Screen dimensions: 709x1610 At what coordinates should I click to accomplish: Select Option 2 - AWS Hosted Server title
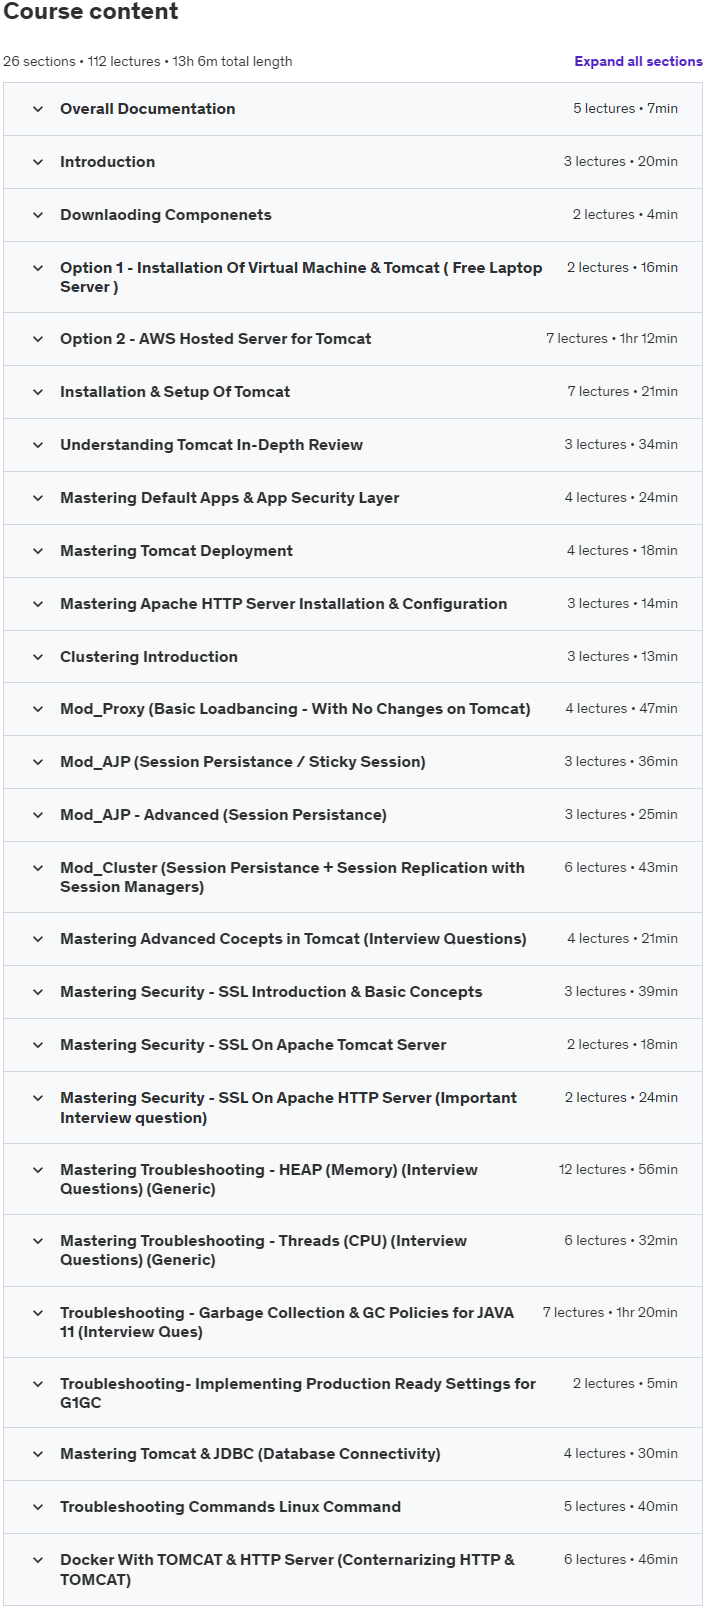[x=215, y=339]
